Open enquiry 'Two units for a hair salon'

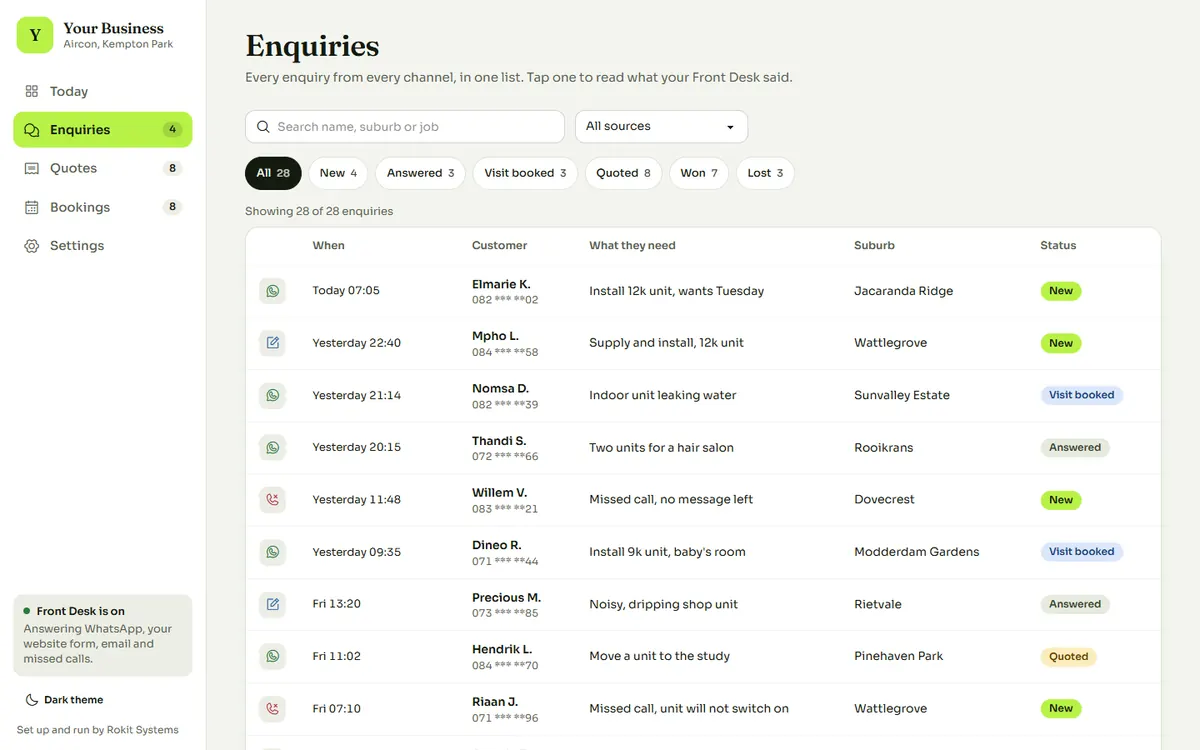(661, 447)
